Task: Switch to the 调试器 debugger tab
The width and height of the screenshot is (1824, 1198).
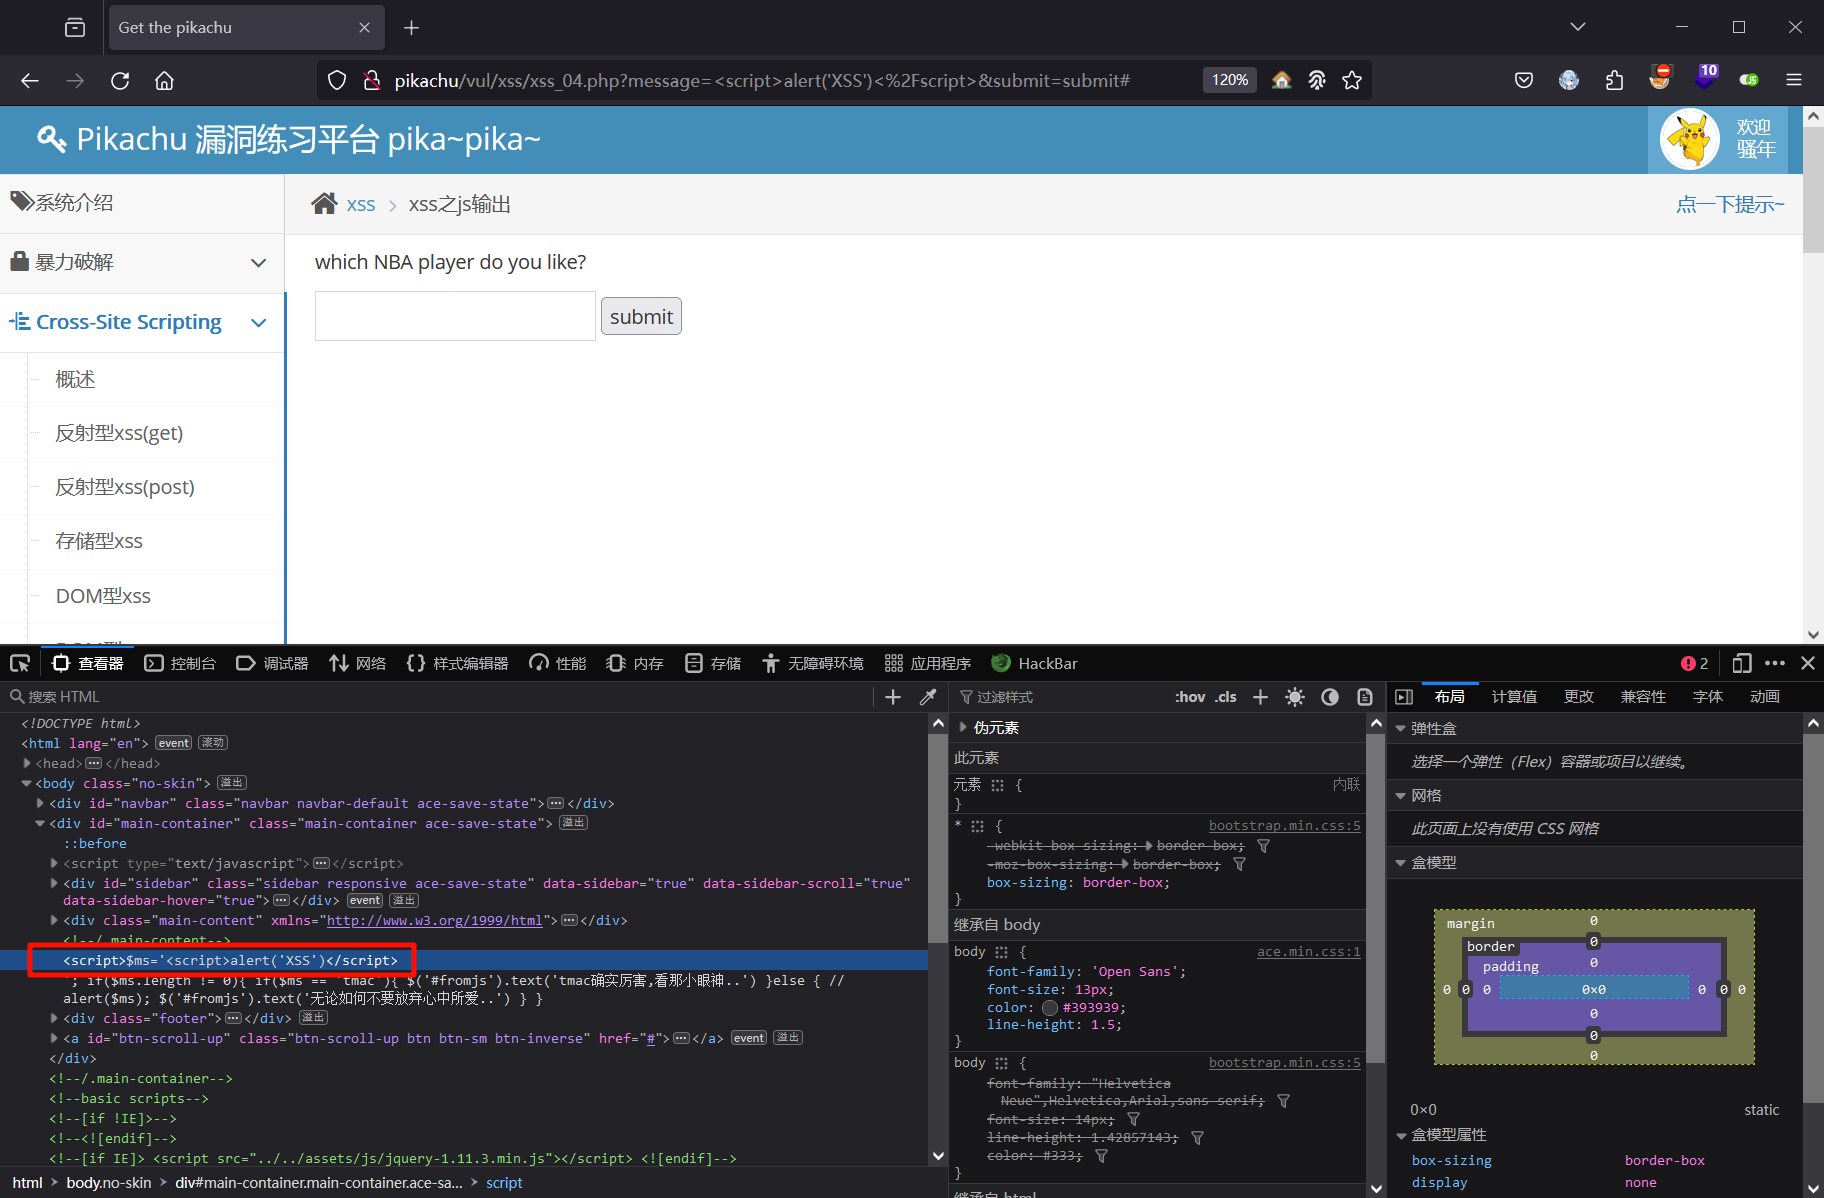Action: coord(272,663)
